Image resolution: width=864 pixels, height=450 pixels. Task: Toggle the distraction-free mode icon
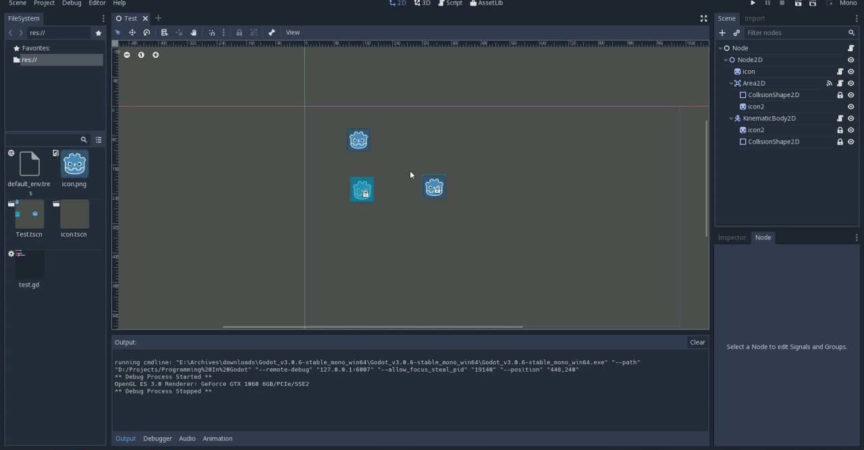(703, 18)
